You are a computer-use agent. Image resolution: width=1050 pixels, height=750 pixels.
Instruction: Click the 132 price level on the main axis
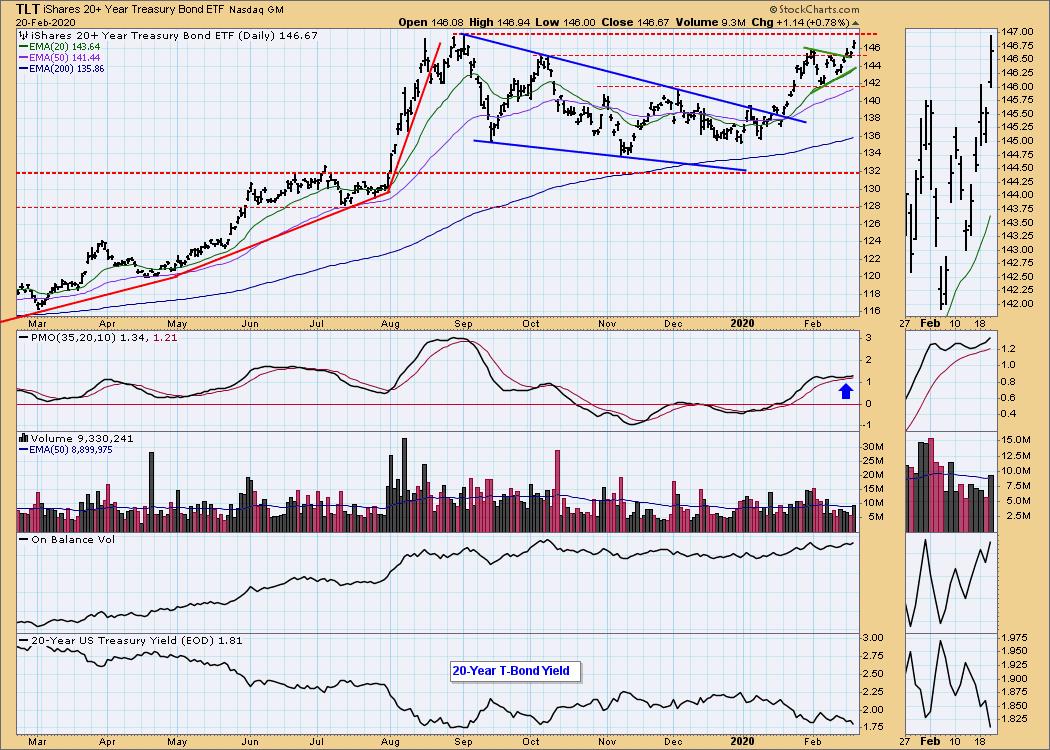click(x=870, y=171)
